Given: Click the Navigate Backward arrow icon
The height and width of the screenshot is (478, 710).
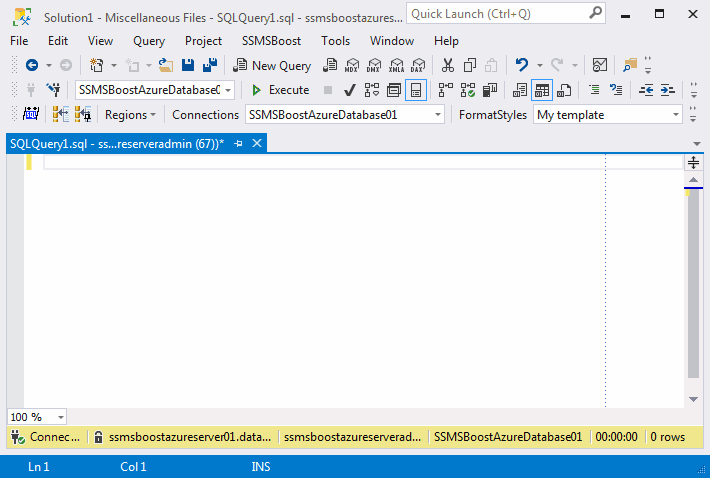Looking at the screenshot, I should coord(32,65).
